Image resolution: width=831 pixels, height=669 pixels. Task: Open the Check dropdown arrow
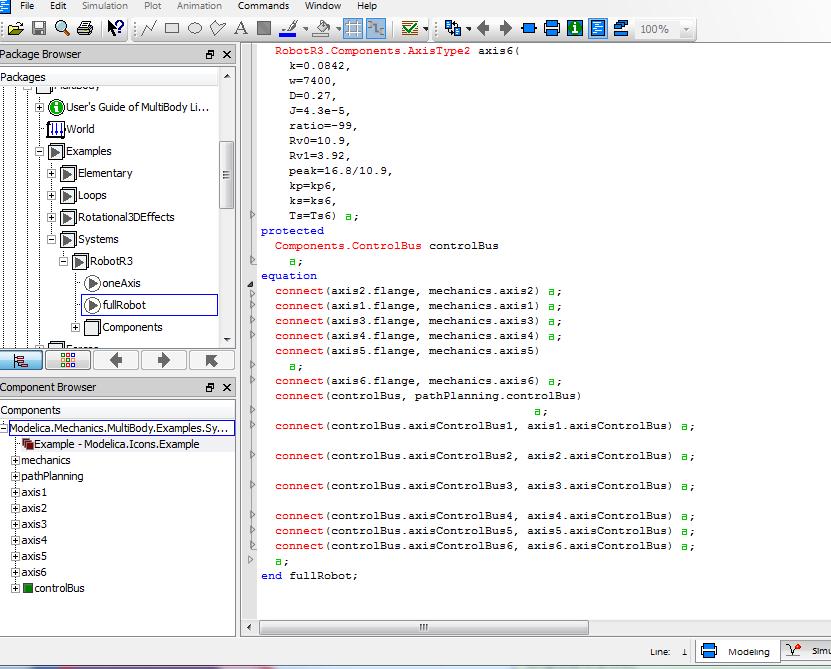pyautogui.click(x=426, y=29)
